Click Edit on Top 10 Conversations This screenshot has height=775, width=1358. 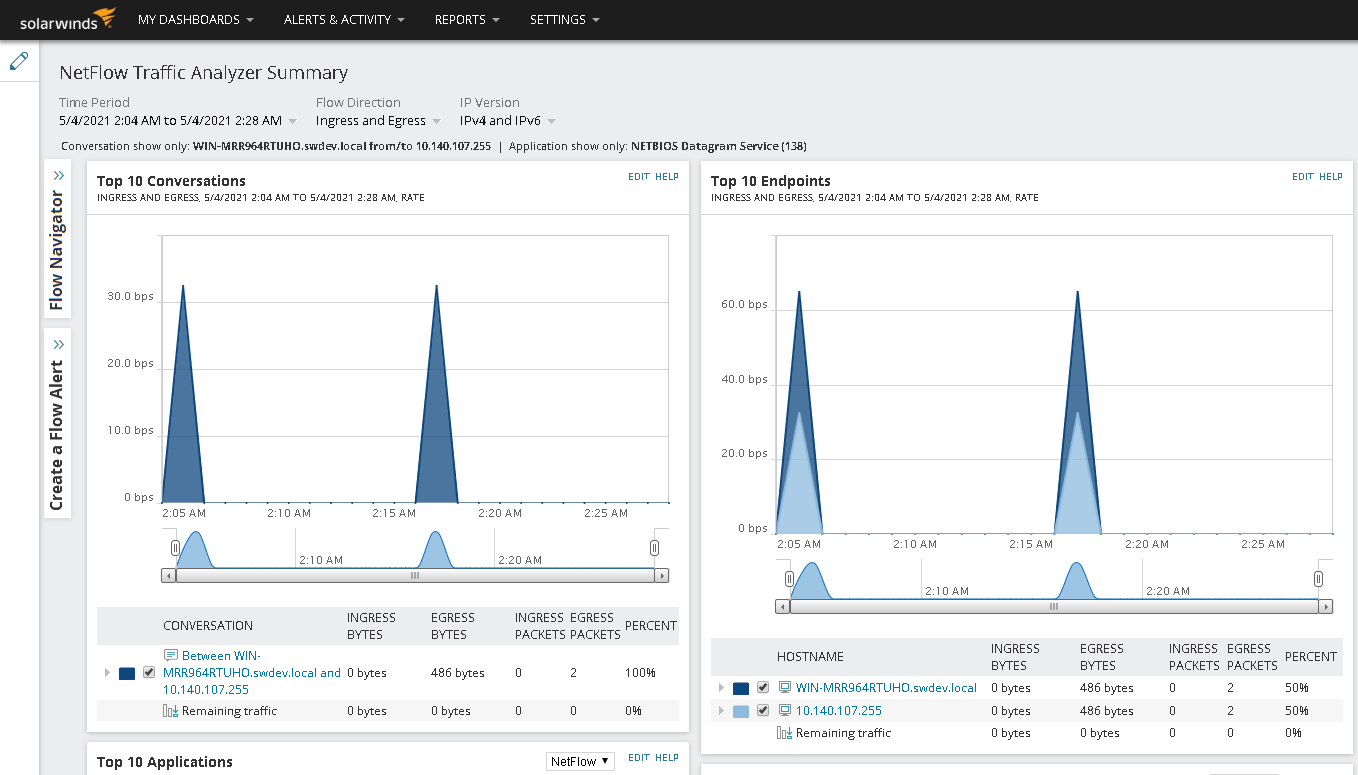pyautogui.click(x=638, y=177)
